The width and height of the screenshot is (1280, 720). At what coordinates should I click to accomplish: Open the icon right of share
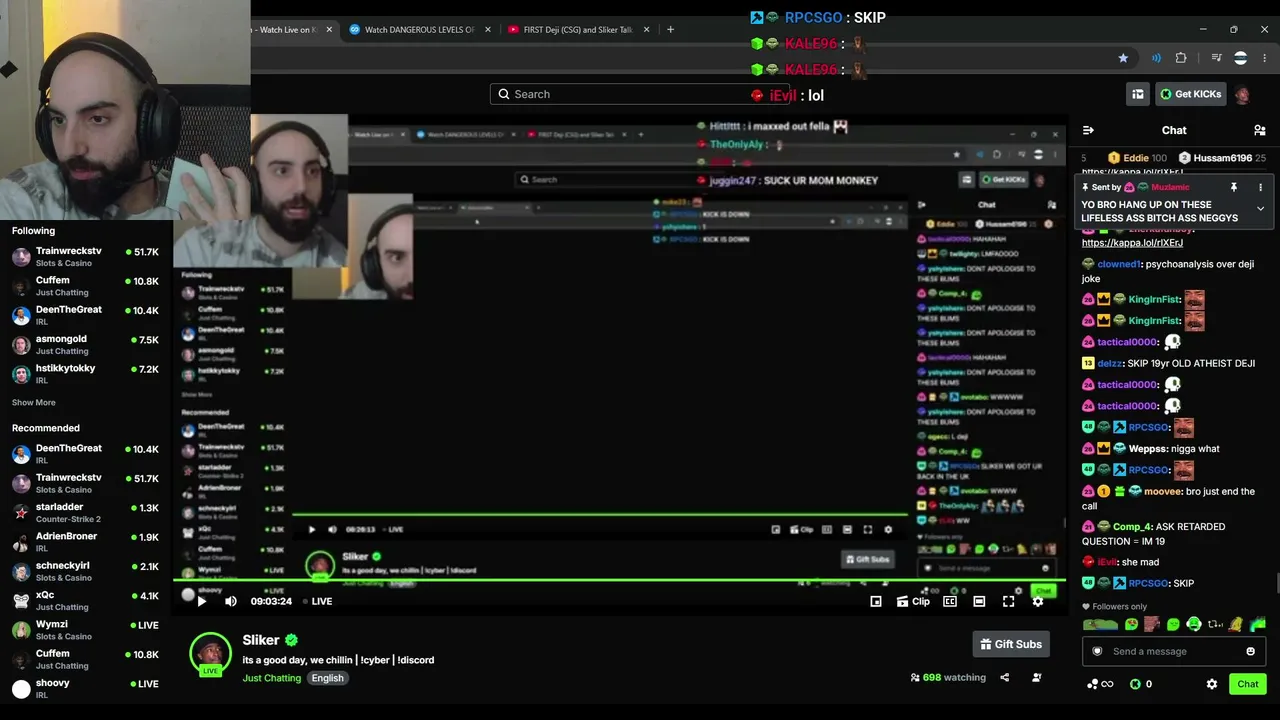pyautogui.click(x=1037, y=677)
